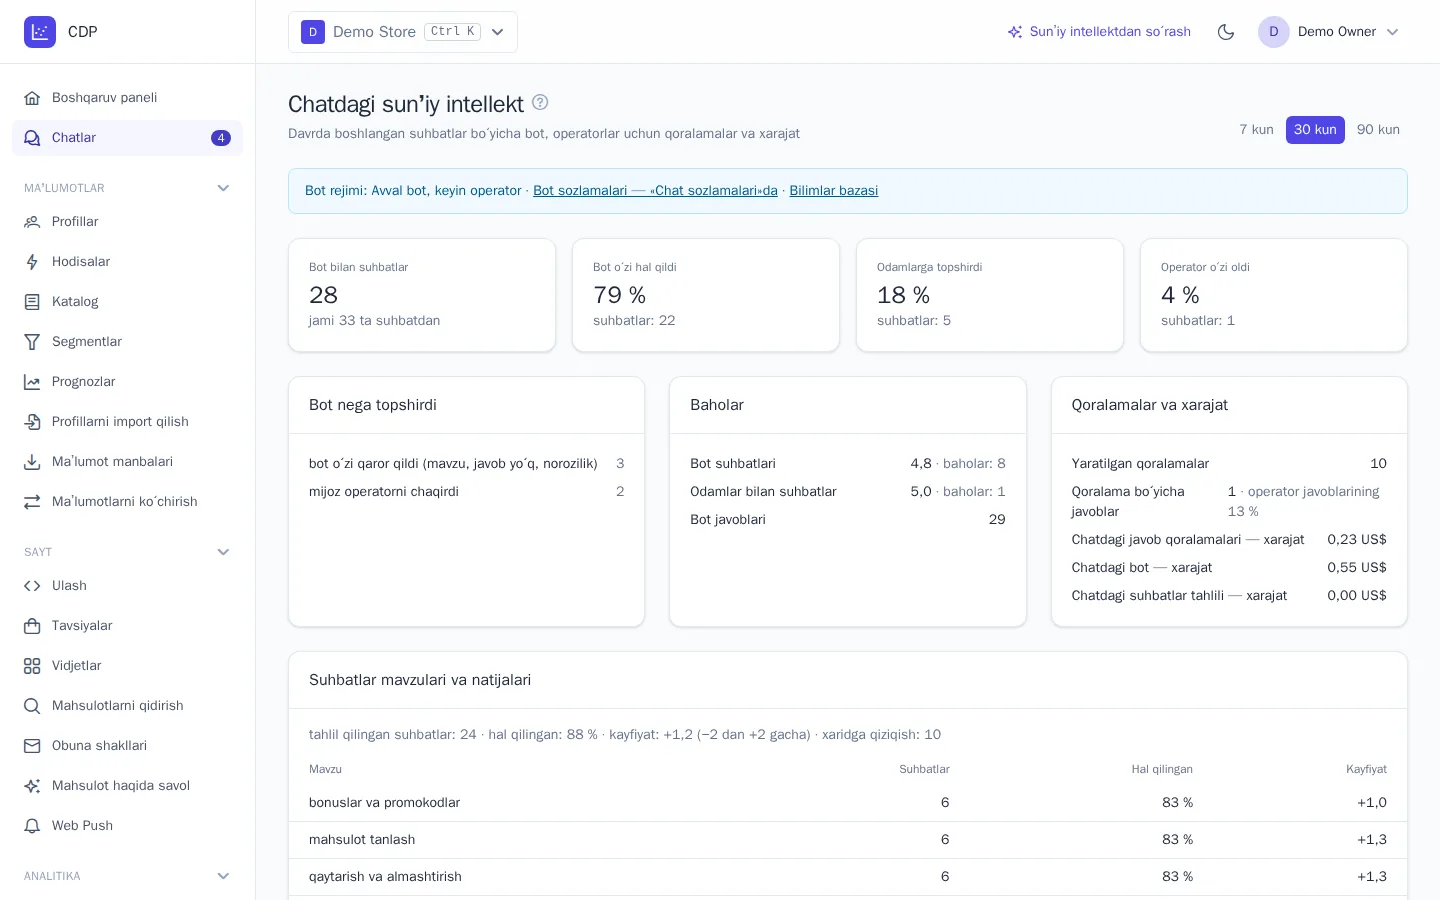Go to Boshqaruv paneli in sidebar
The height and width of the screenshot is (900, 1440).
(127, 98)
